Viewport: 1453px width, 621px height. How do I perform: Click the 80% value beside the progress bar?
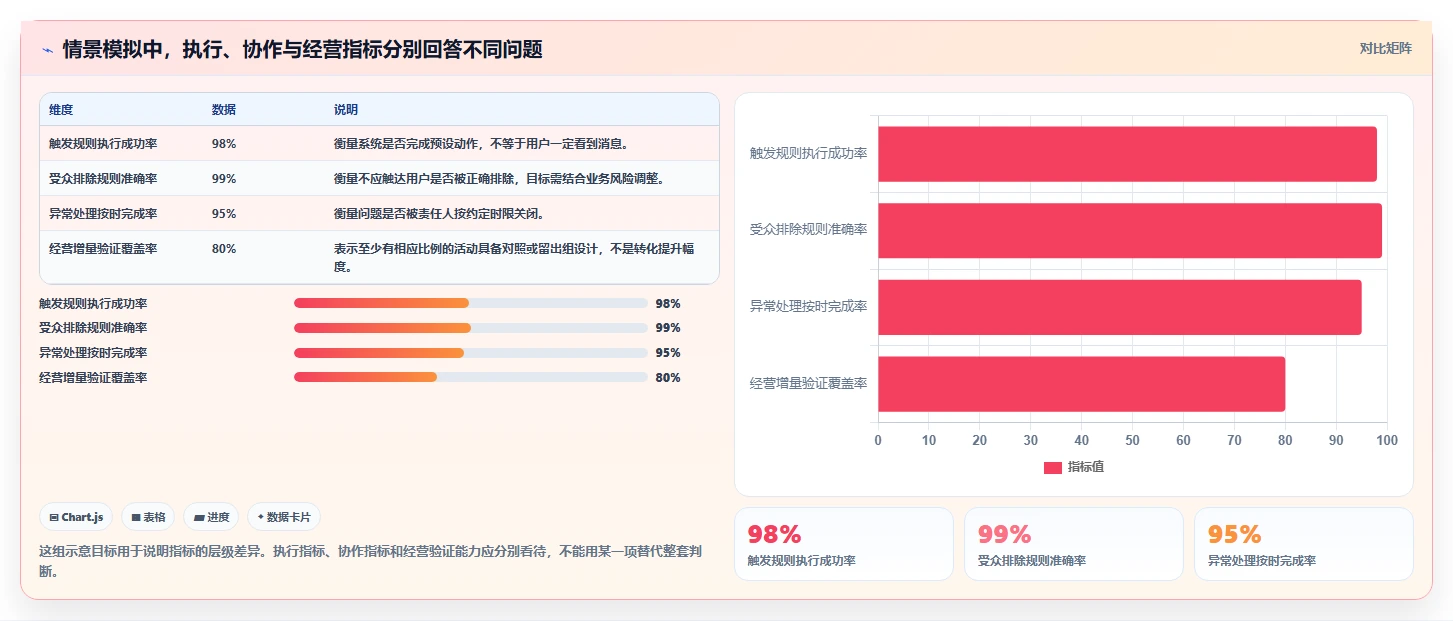point(668,378)
